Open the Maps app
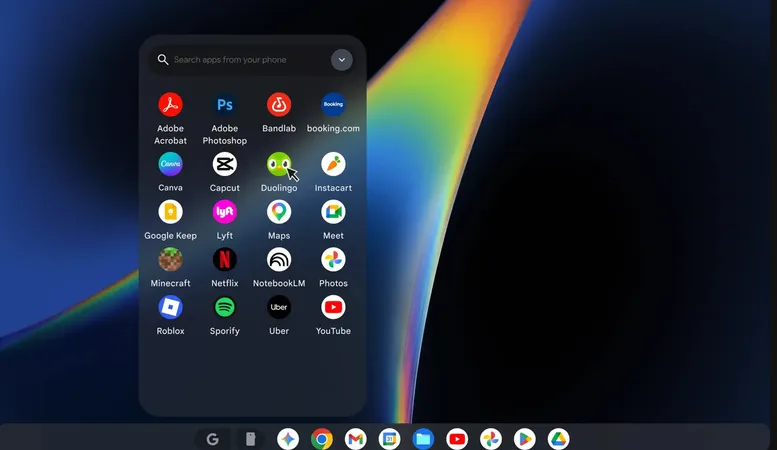 [x=279, y=212]
